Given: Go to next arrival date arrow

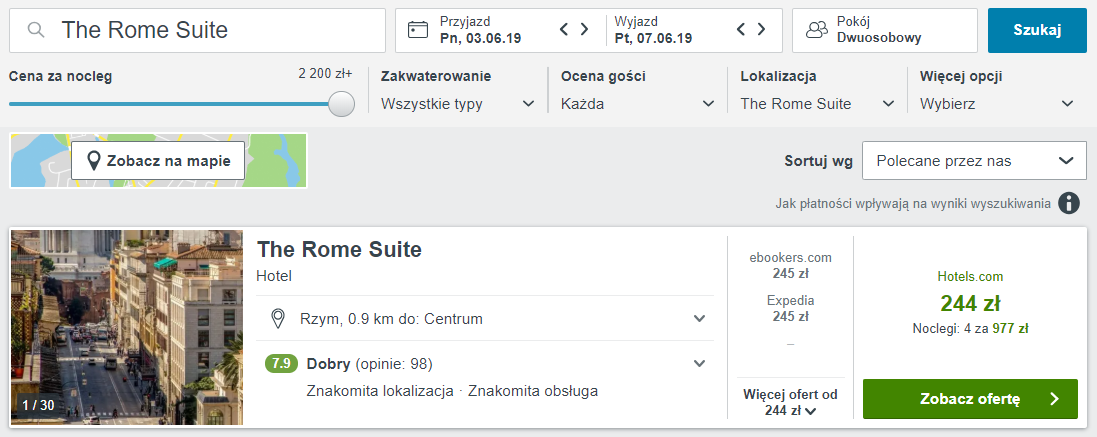Looking at the screenshot, I should [584, 29].
